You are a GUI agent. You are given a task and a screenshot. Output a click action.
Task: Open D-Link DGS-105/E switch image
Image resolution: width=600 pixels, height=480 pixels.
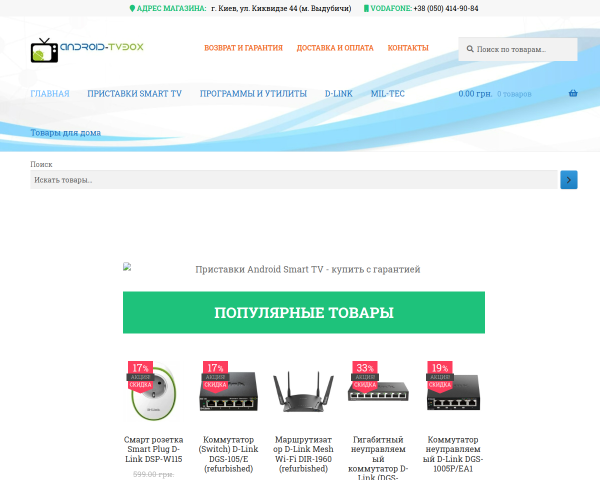coord(228,392)
